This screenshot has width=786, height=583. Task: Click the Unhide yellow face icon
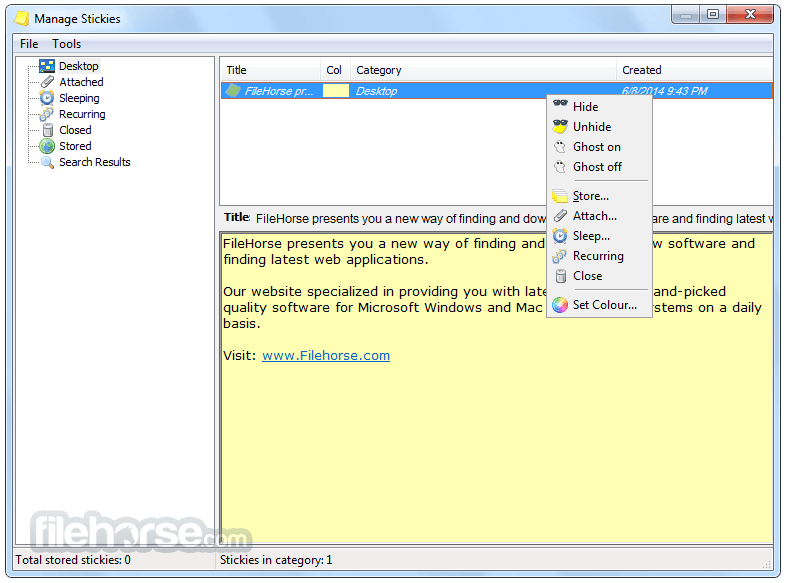(560, 126)
